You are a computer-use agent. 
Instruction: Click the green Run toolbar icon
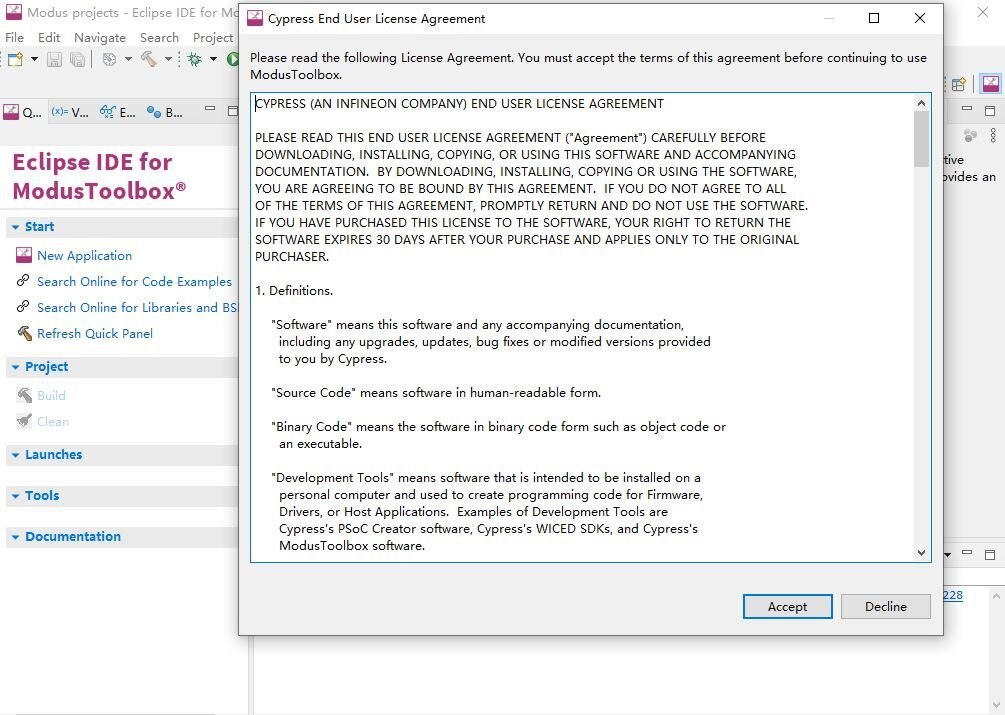[x=233, y=60]
